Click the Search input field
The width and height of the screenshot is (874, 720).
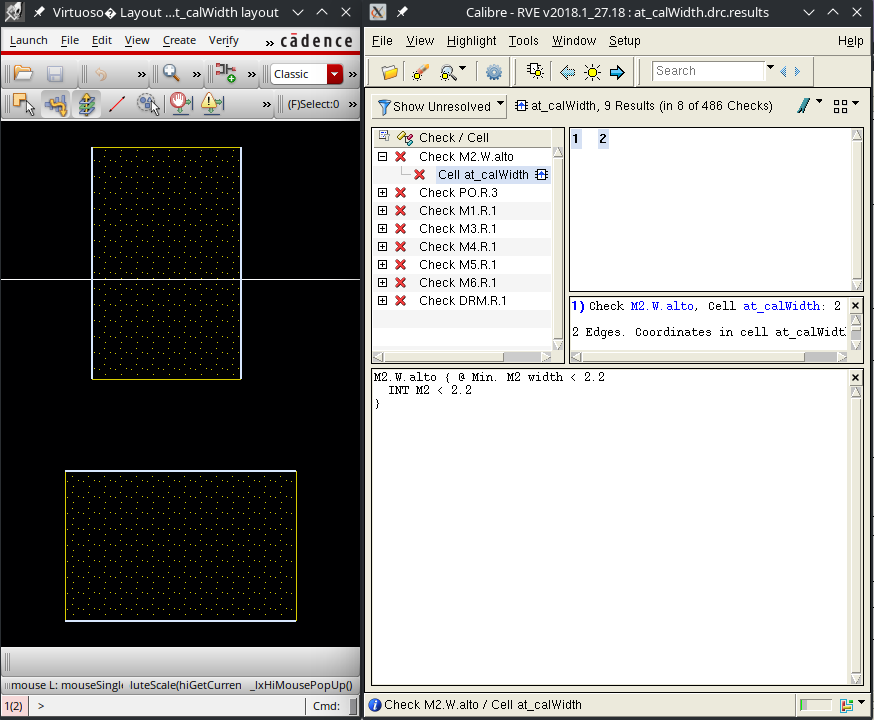[708, 71]
